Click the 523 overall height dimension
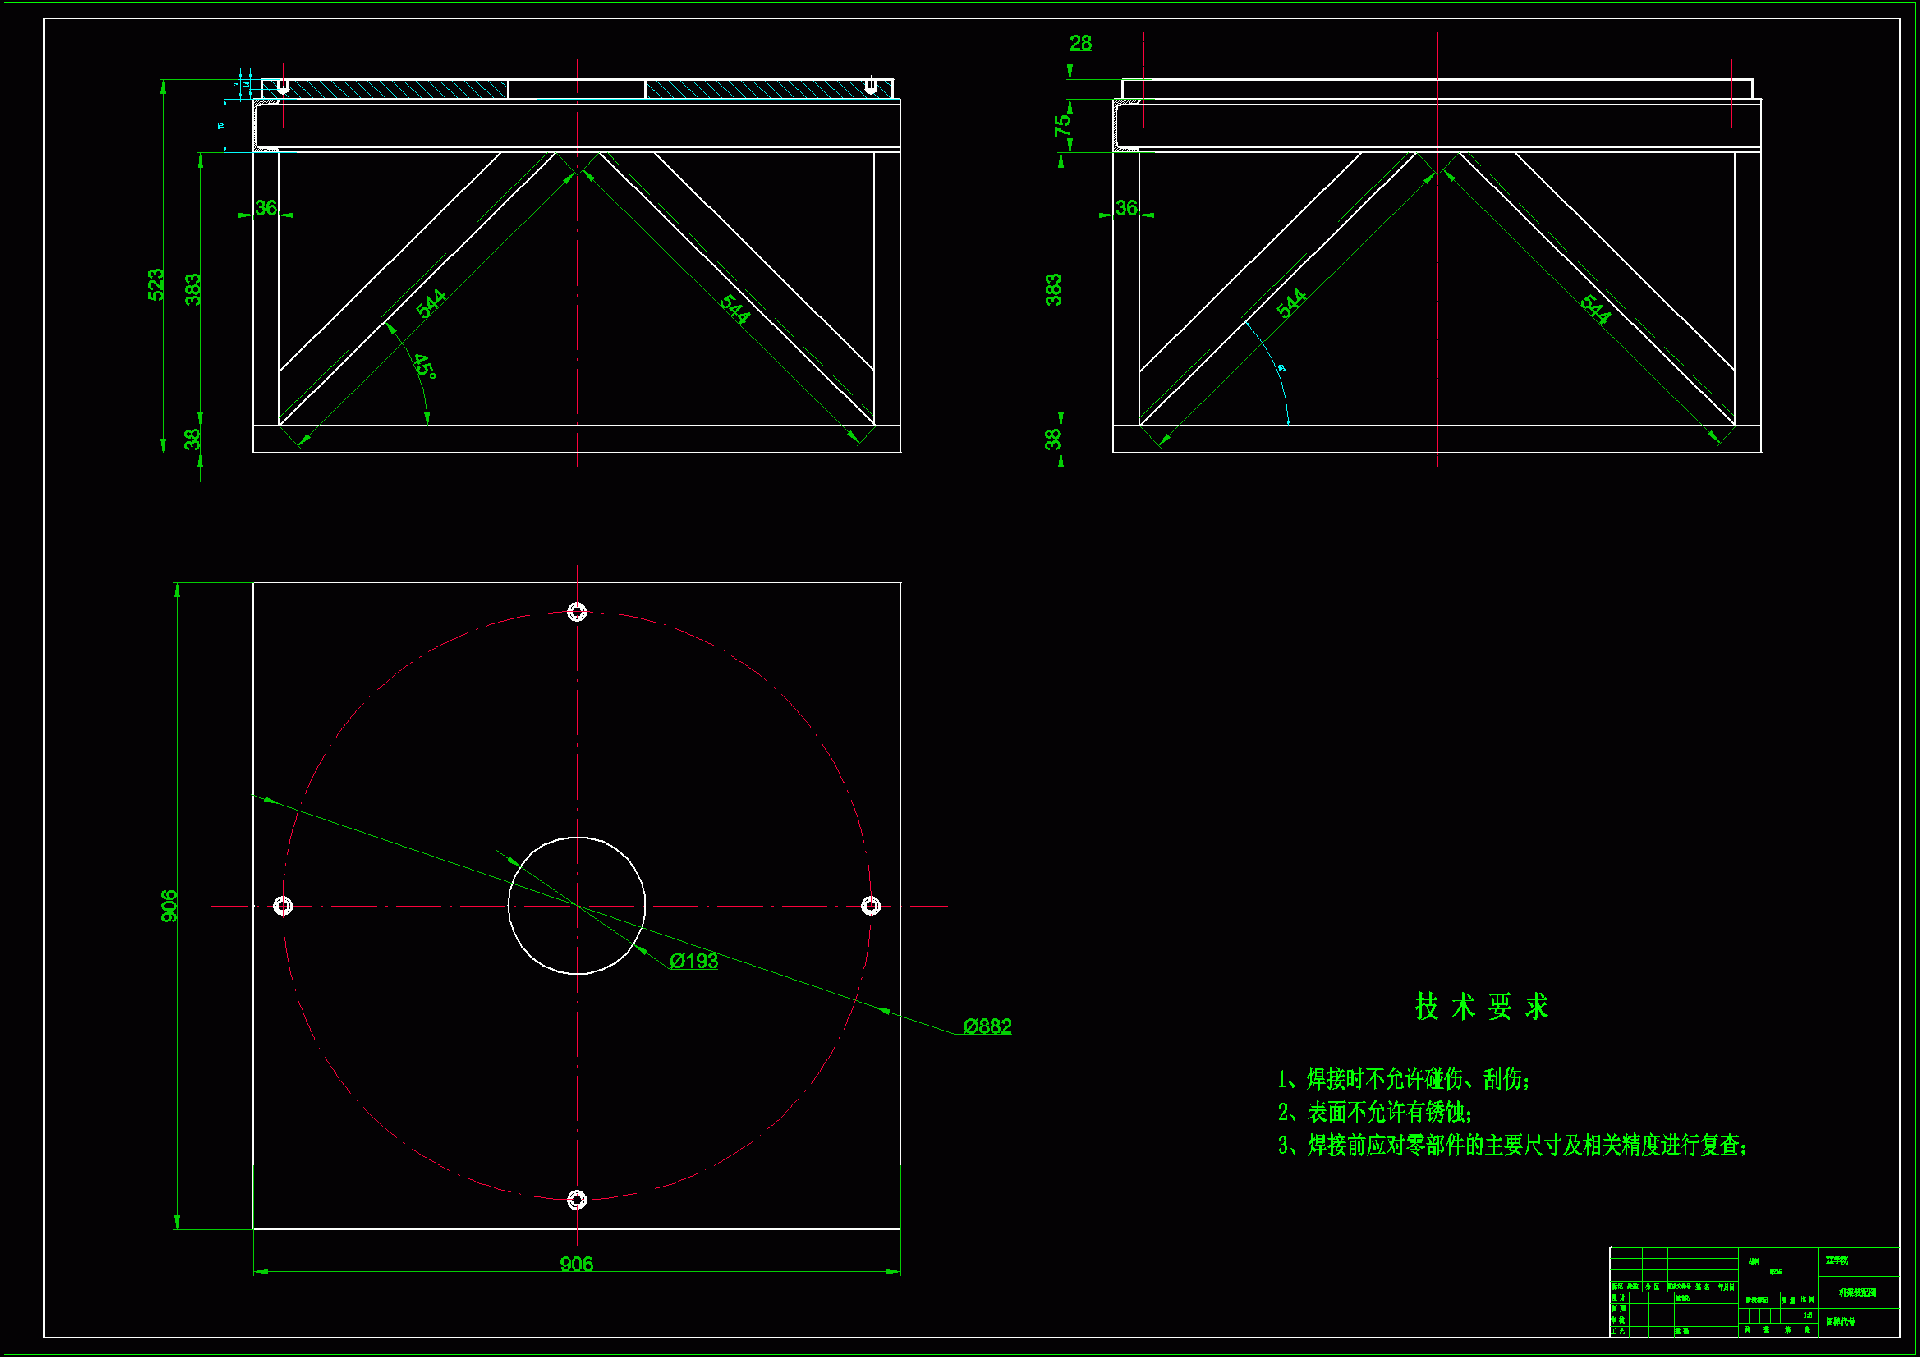 pyautogui.click(x=155, y=285)
